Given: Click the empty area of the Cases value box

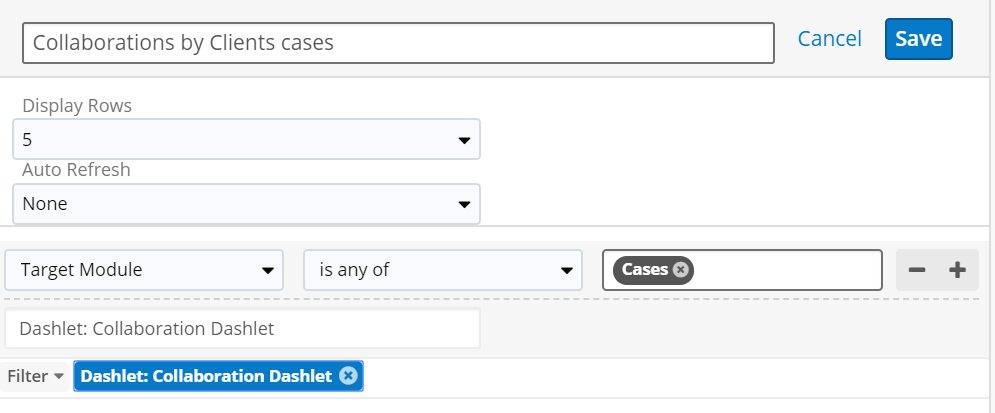Looking at the screenshot, I should (787, 270).
